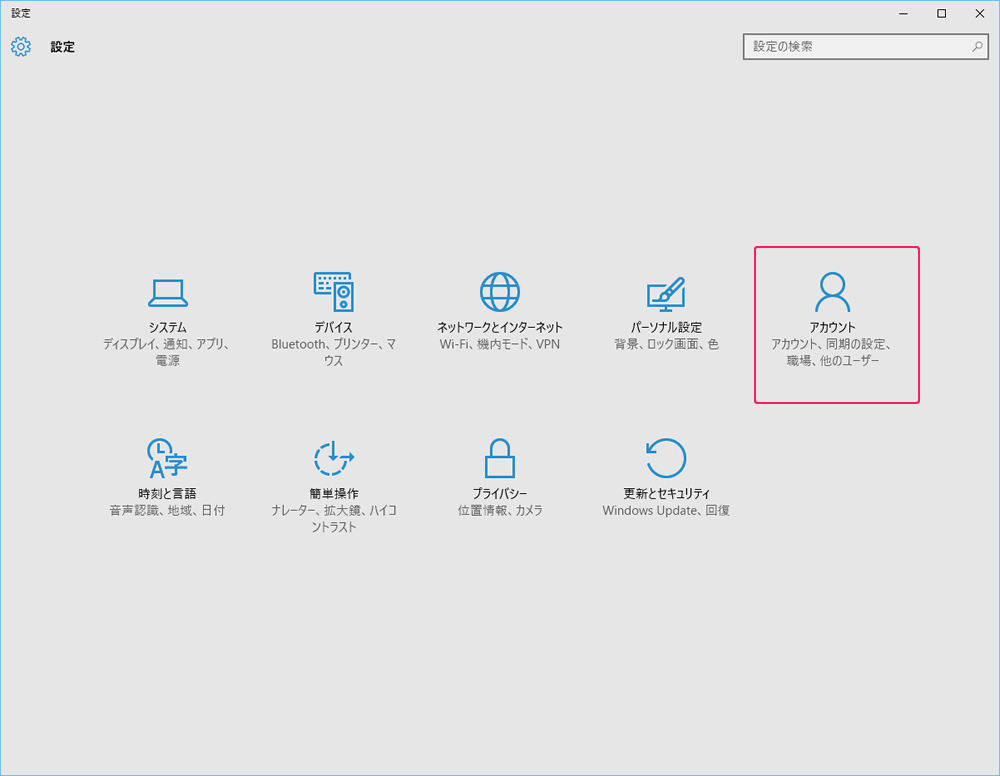Click the 設定 page heading text

coord(62,47)
